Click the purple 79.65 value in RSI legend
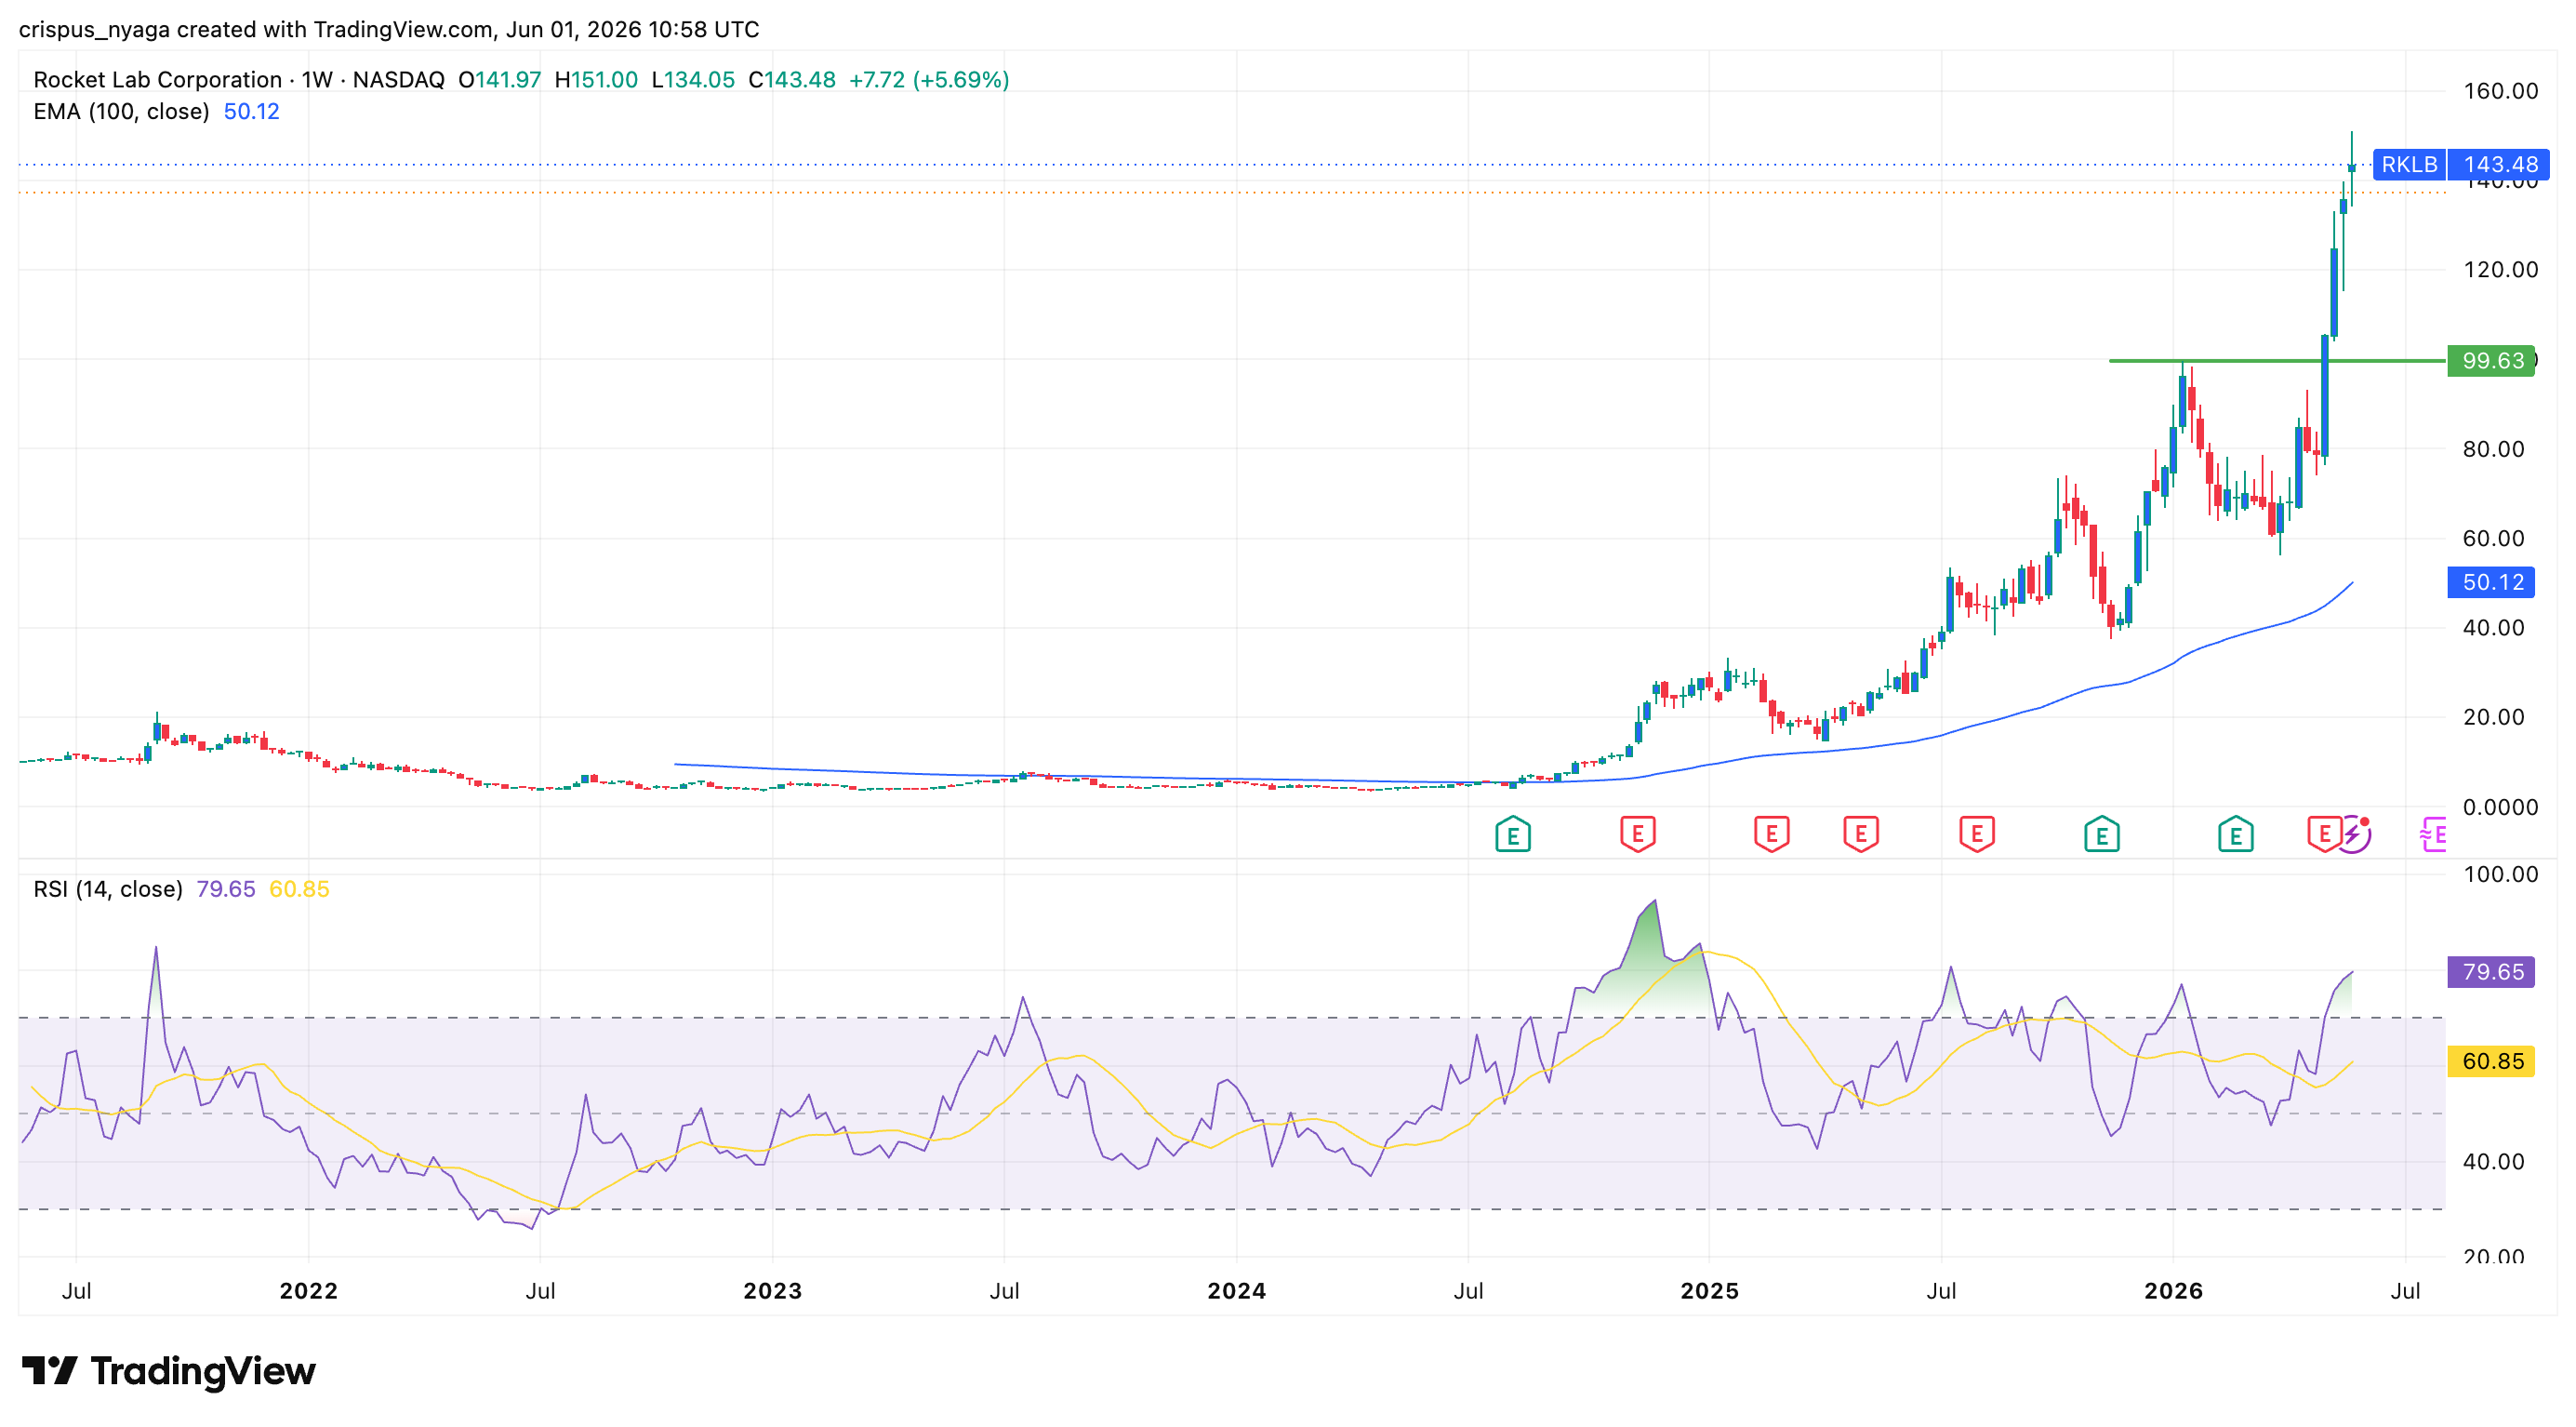This screenshot has height=1427, width=2576. coord(225,889)
